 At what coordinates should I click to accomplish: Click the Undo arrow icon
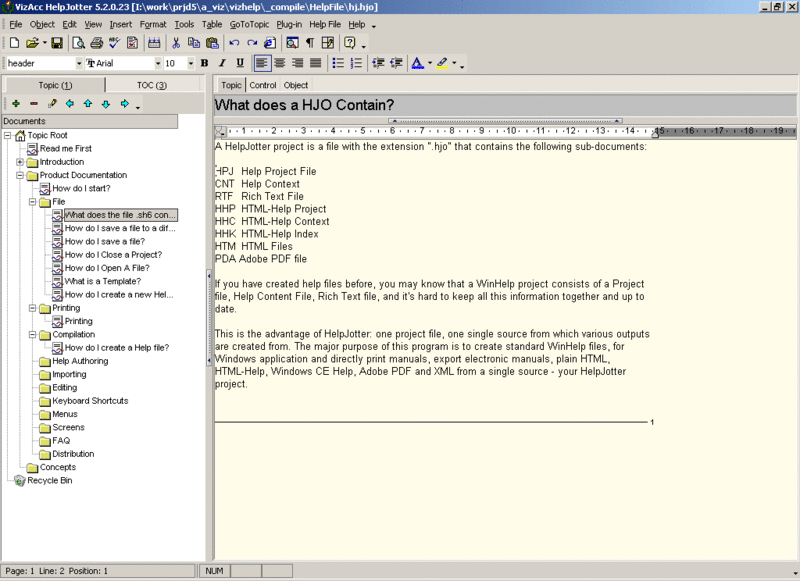[234, 43]
